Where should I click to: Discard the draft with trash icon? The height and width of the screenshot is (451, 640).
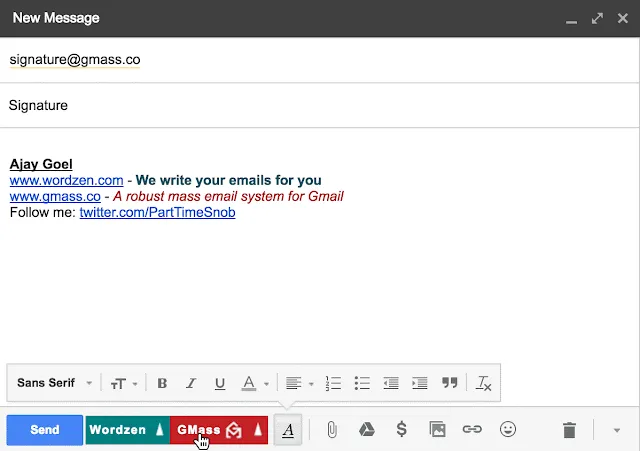pyautogui.click(x=569, y=430)
